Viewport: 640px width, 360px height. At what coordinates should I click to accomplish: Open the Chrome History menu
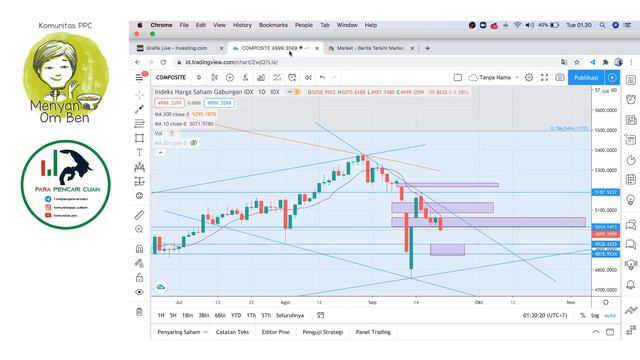242,25
